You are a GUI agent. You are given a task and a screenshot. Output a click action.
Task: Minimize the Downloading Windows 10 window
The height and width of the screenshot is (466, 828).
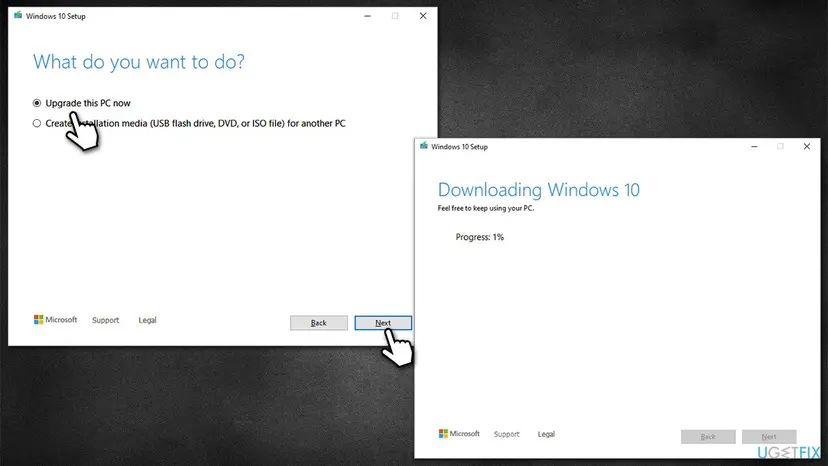click(754, 146)
